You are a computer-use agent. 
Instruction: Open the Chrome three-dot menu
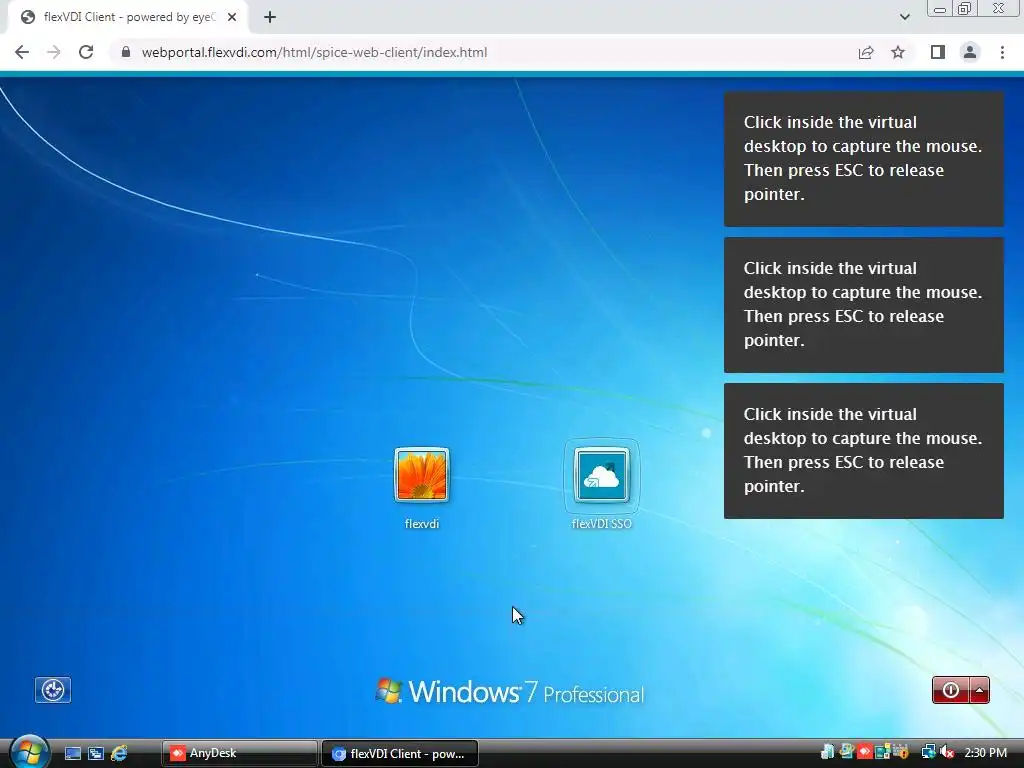(x=1002, y=52)
